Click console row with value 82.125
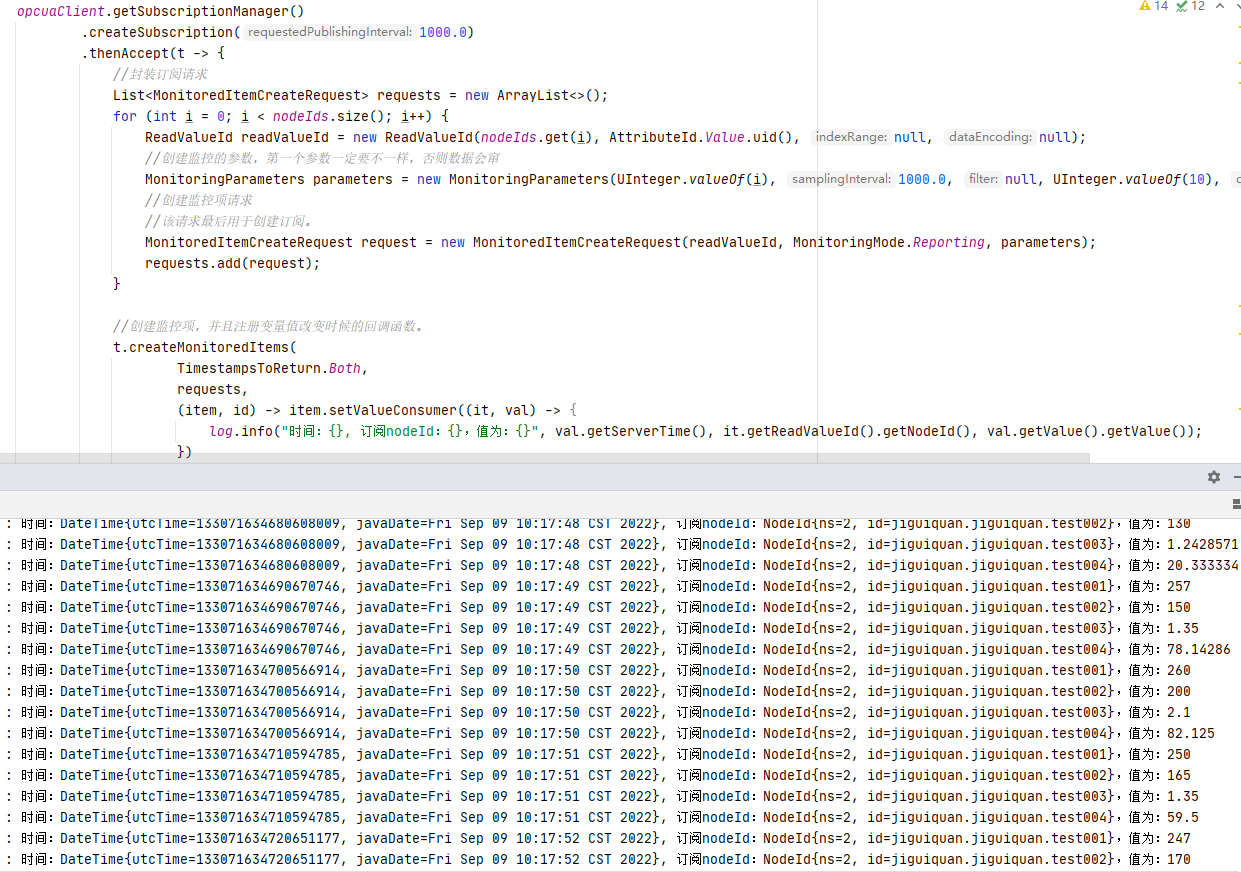This screenshot has width=1241, height=872. tap(620, 733)
